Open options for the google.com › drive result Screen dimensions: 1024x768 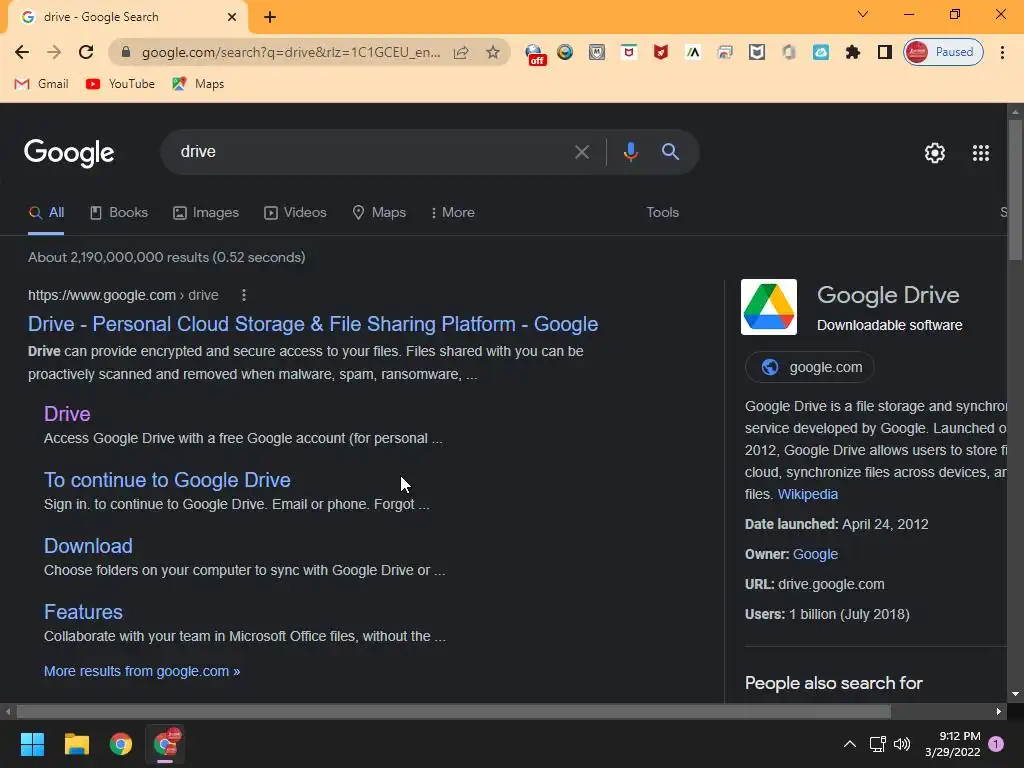pos(244,295)
